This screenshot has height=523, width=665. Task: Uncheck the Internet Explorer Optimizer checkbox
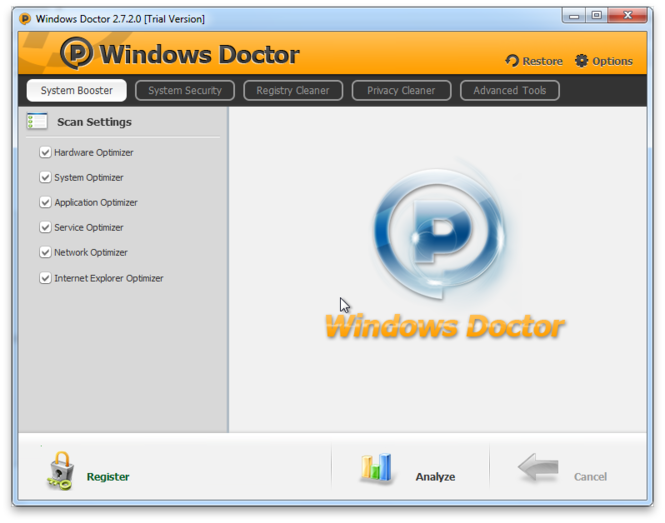click(x=45, y=278)
